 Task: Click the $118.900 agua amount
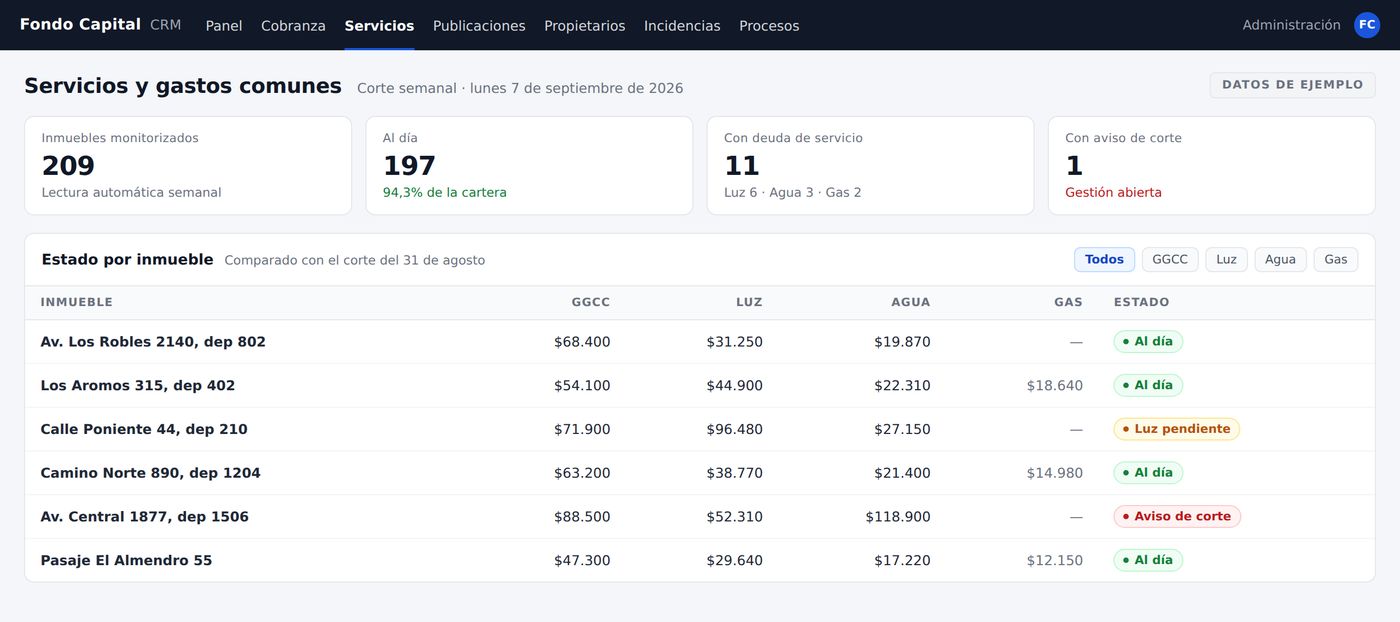898,517
